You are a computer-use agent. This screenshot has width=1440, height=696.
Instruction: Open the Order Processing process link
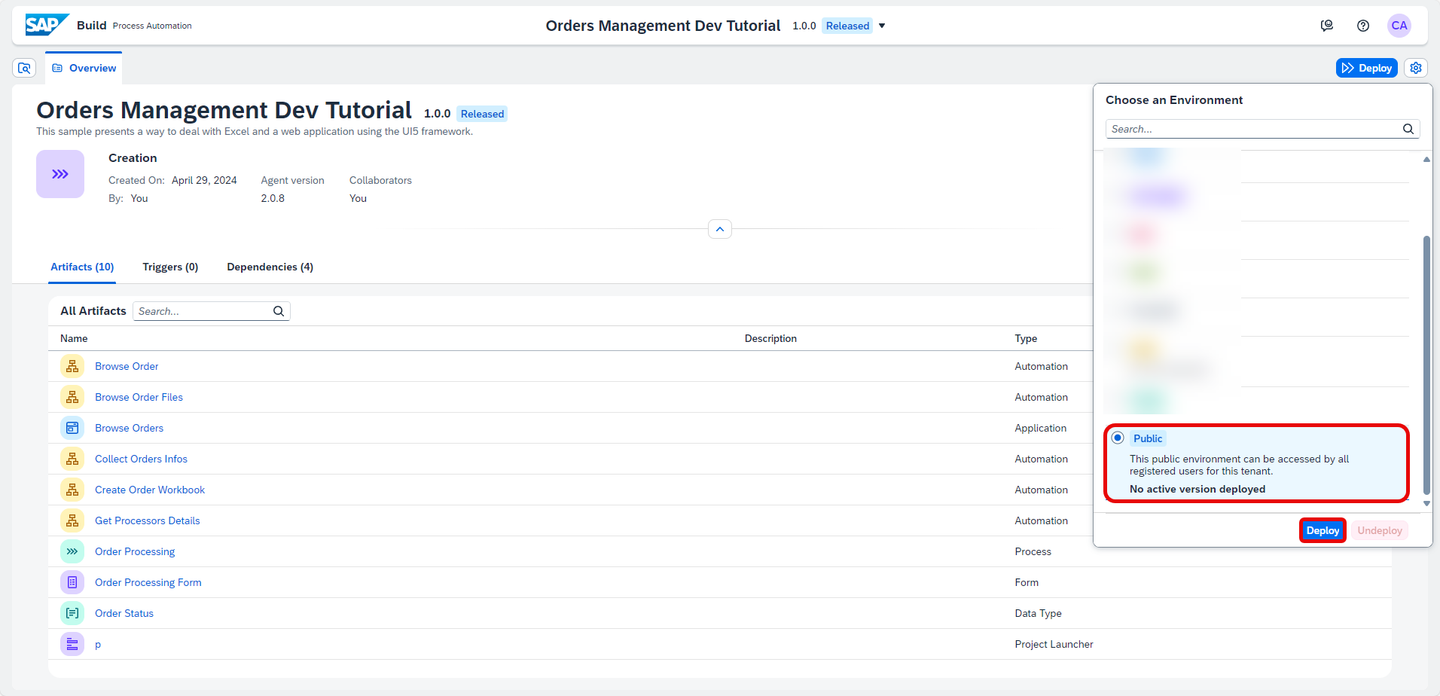pyautogui.click(x=135, y=552)
